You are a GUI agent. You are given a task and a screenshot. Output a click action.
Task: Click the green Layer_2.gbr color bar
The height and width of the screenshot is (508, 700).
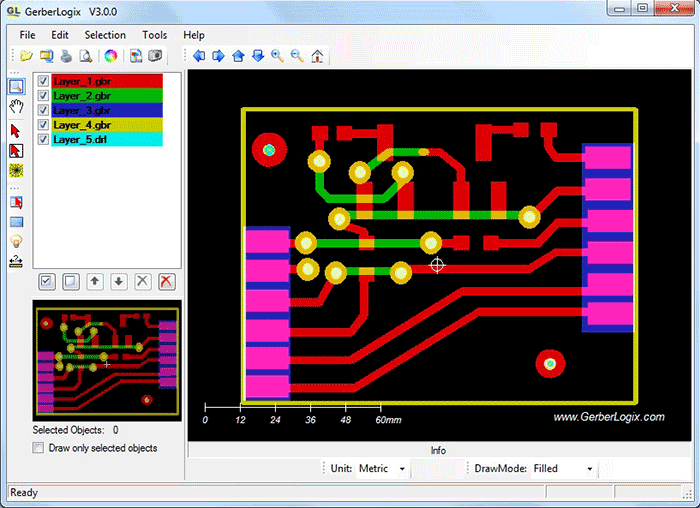tap(107, 96)
